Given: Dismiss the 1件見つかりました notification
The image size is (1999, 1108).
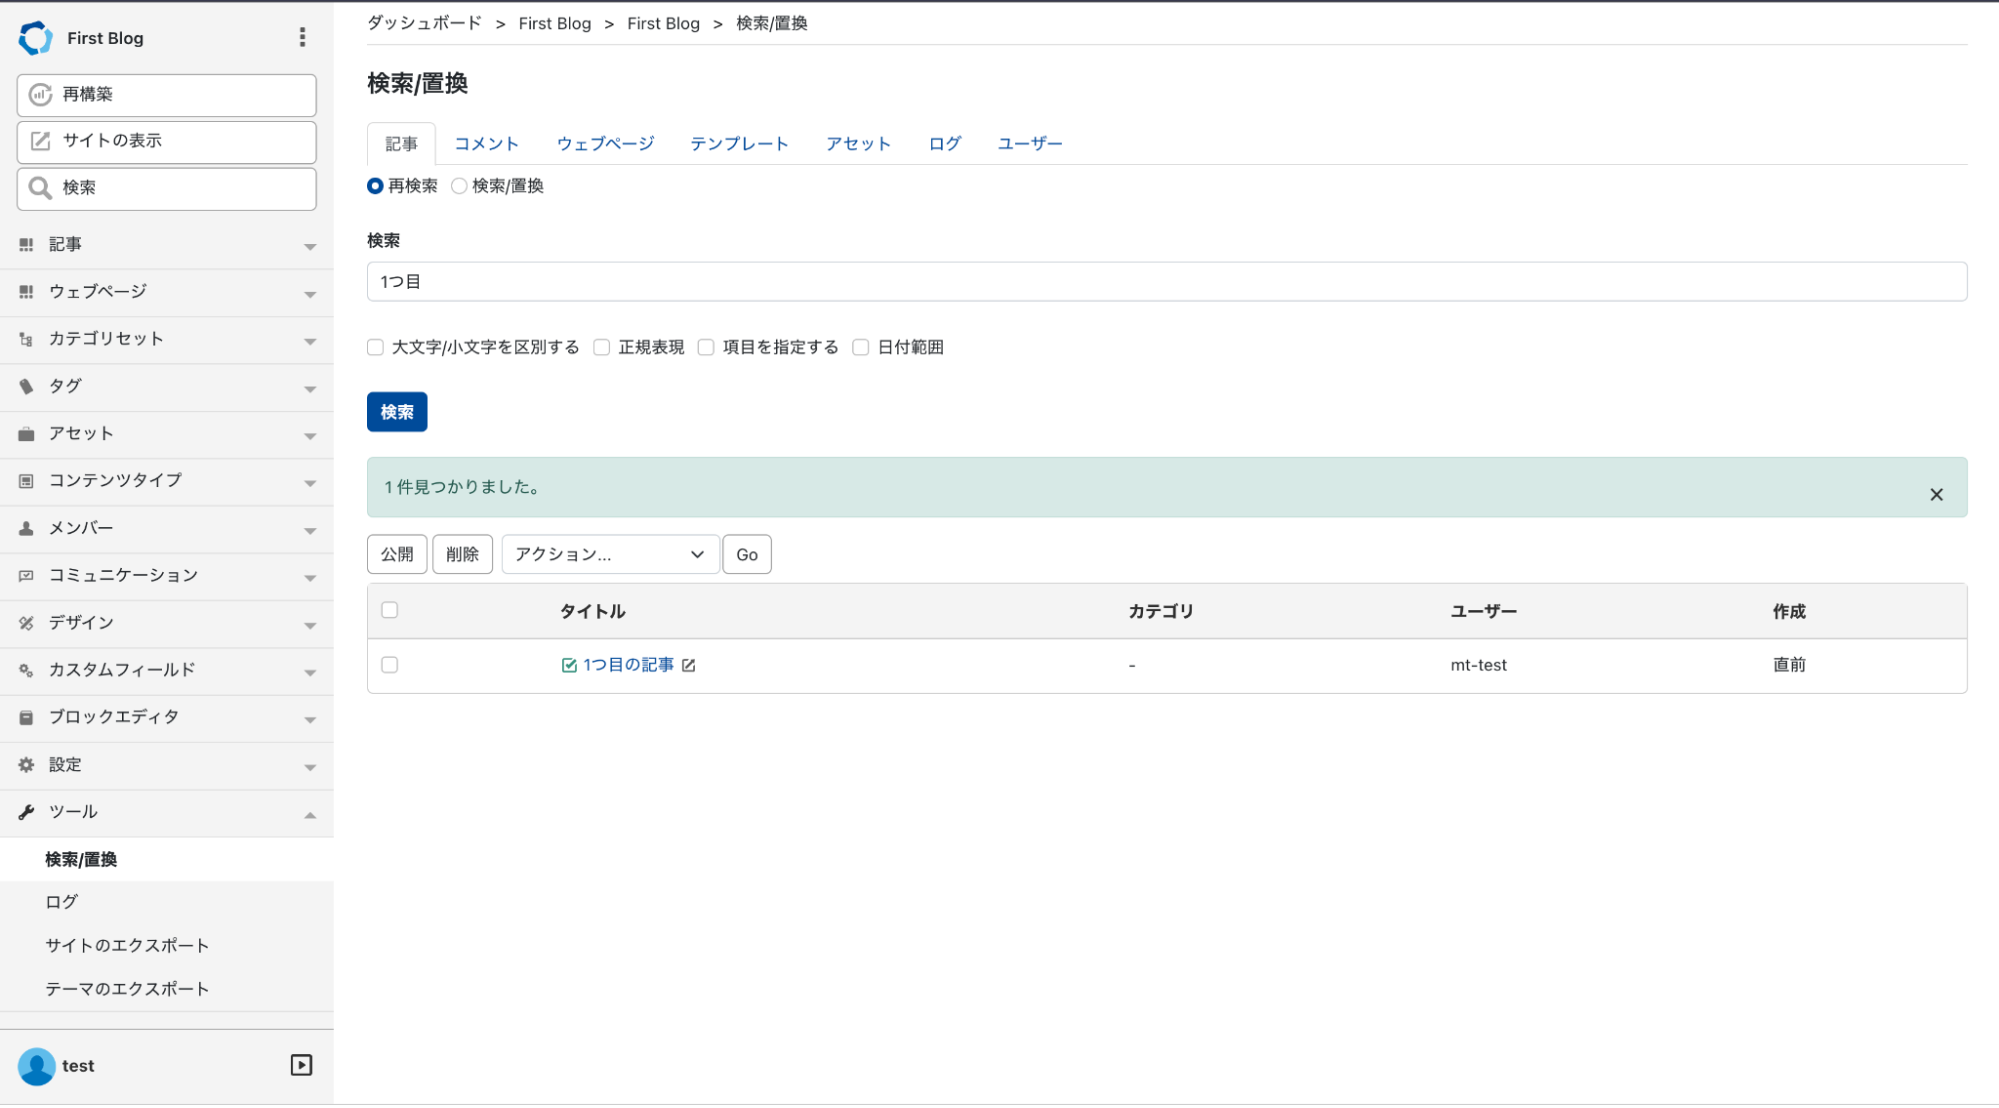Looking at the screenshot, I should [1936, 494].
